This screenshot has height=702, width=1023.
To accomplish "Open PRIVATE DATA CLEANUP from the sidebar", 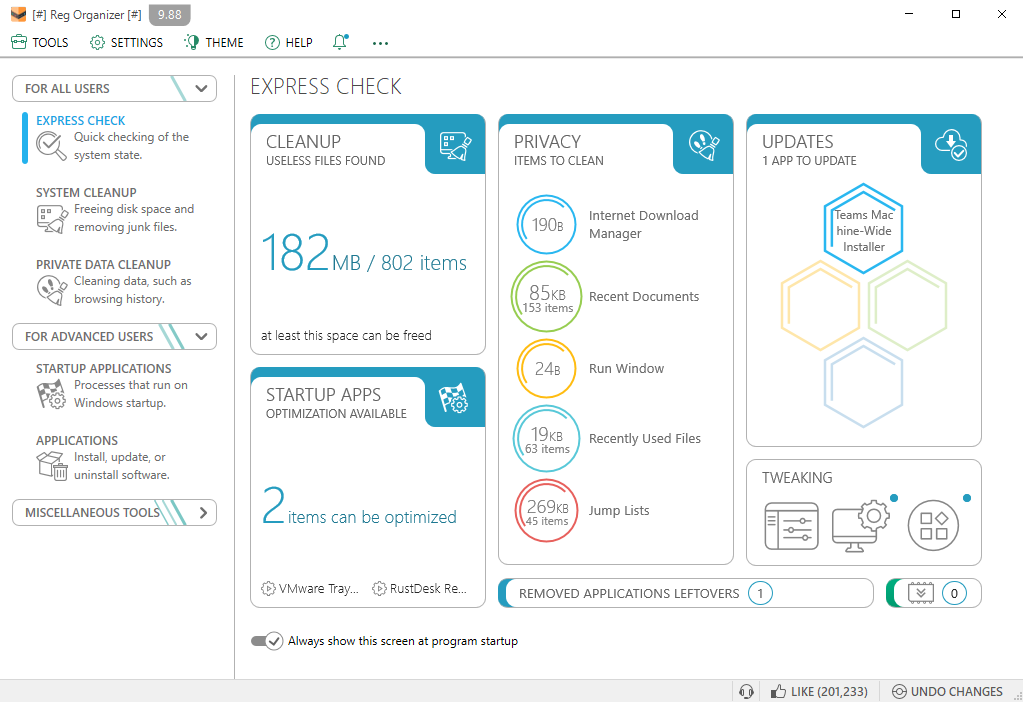I will [103, 264].
